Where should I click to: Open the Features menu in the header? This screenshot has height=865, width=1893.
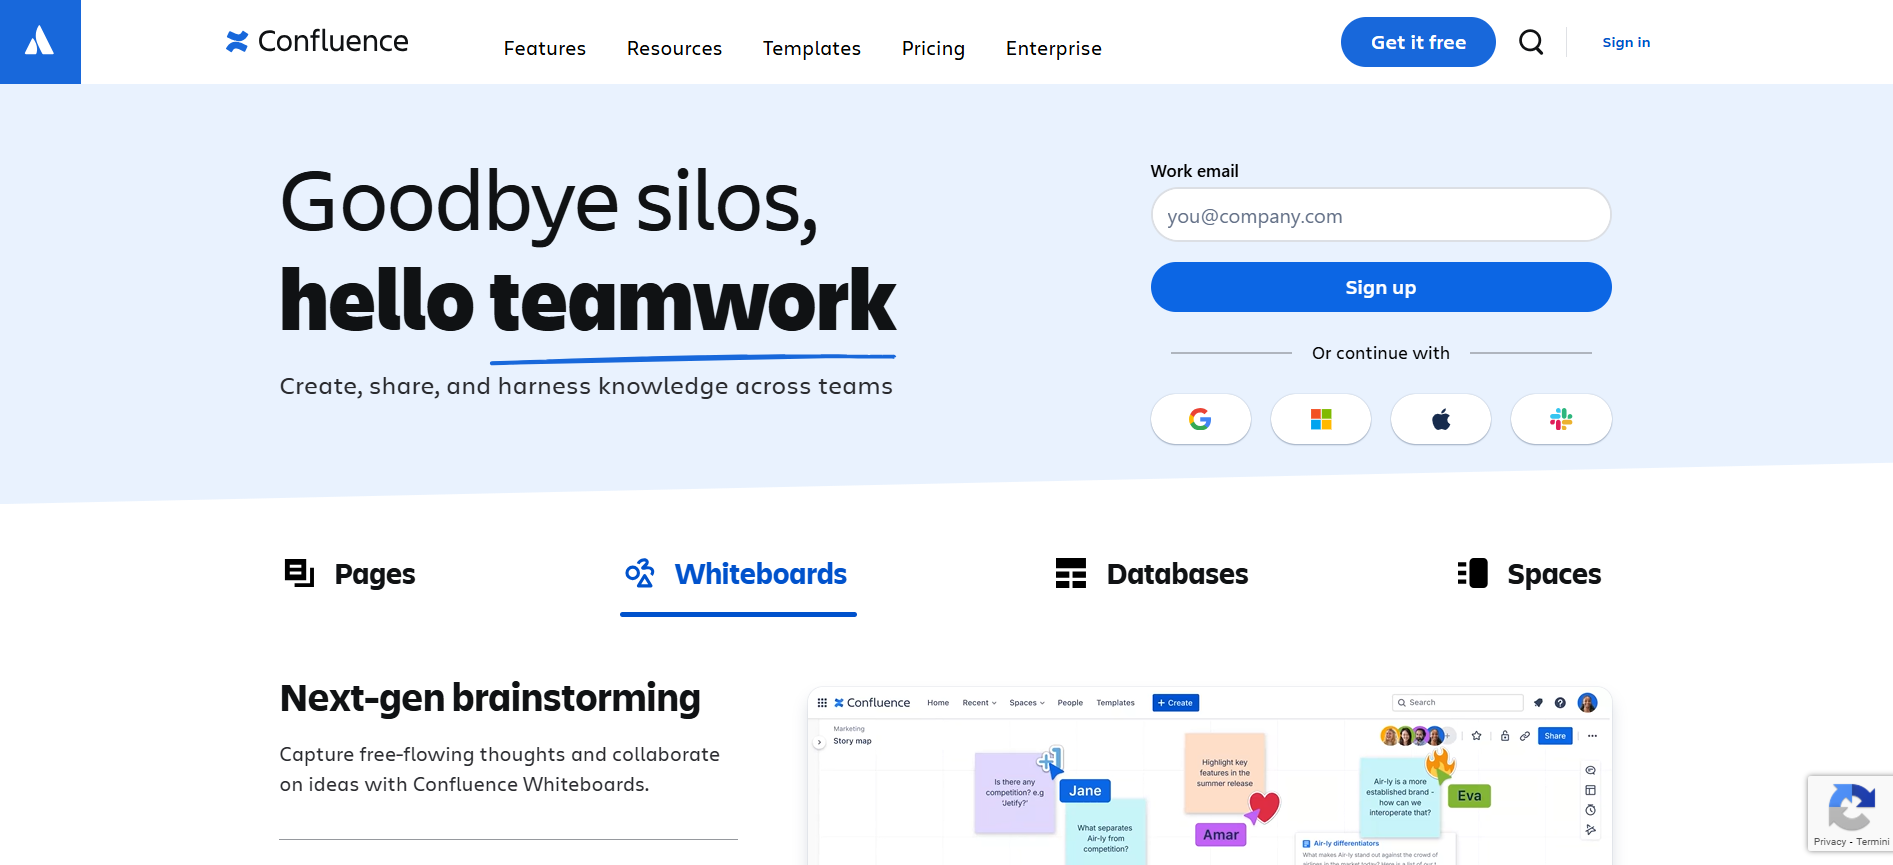click(545, 48)
